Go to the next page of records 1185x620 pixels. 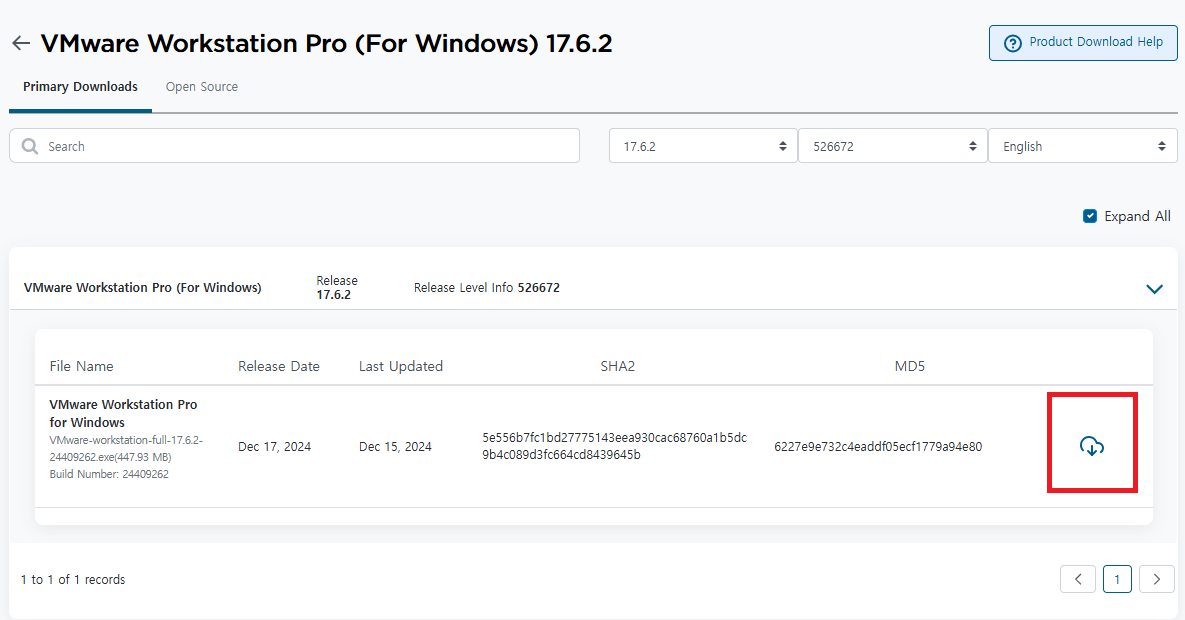(x=1156, y=580)
